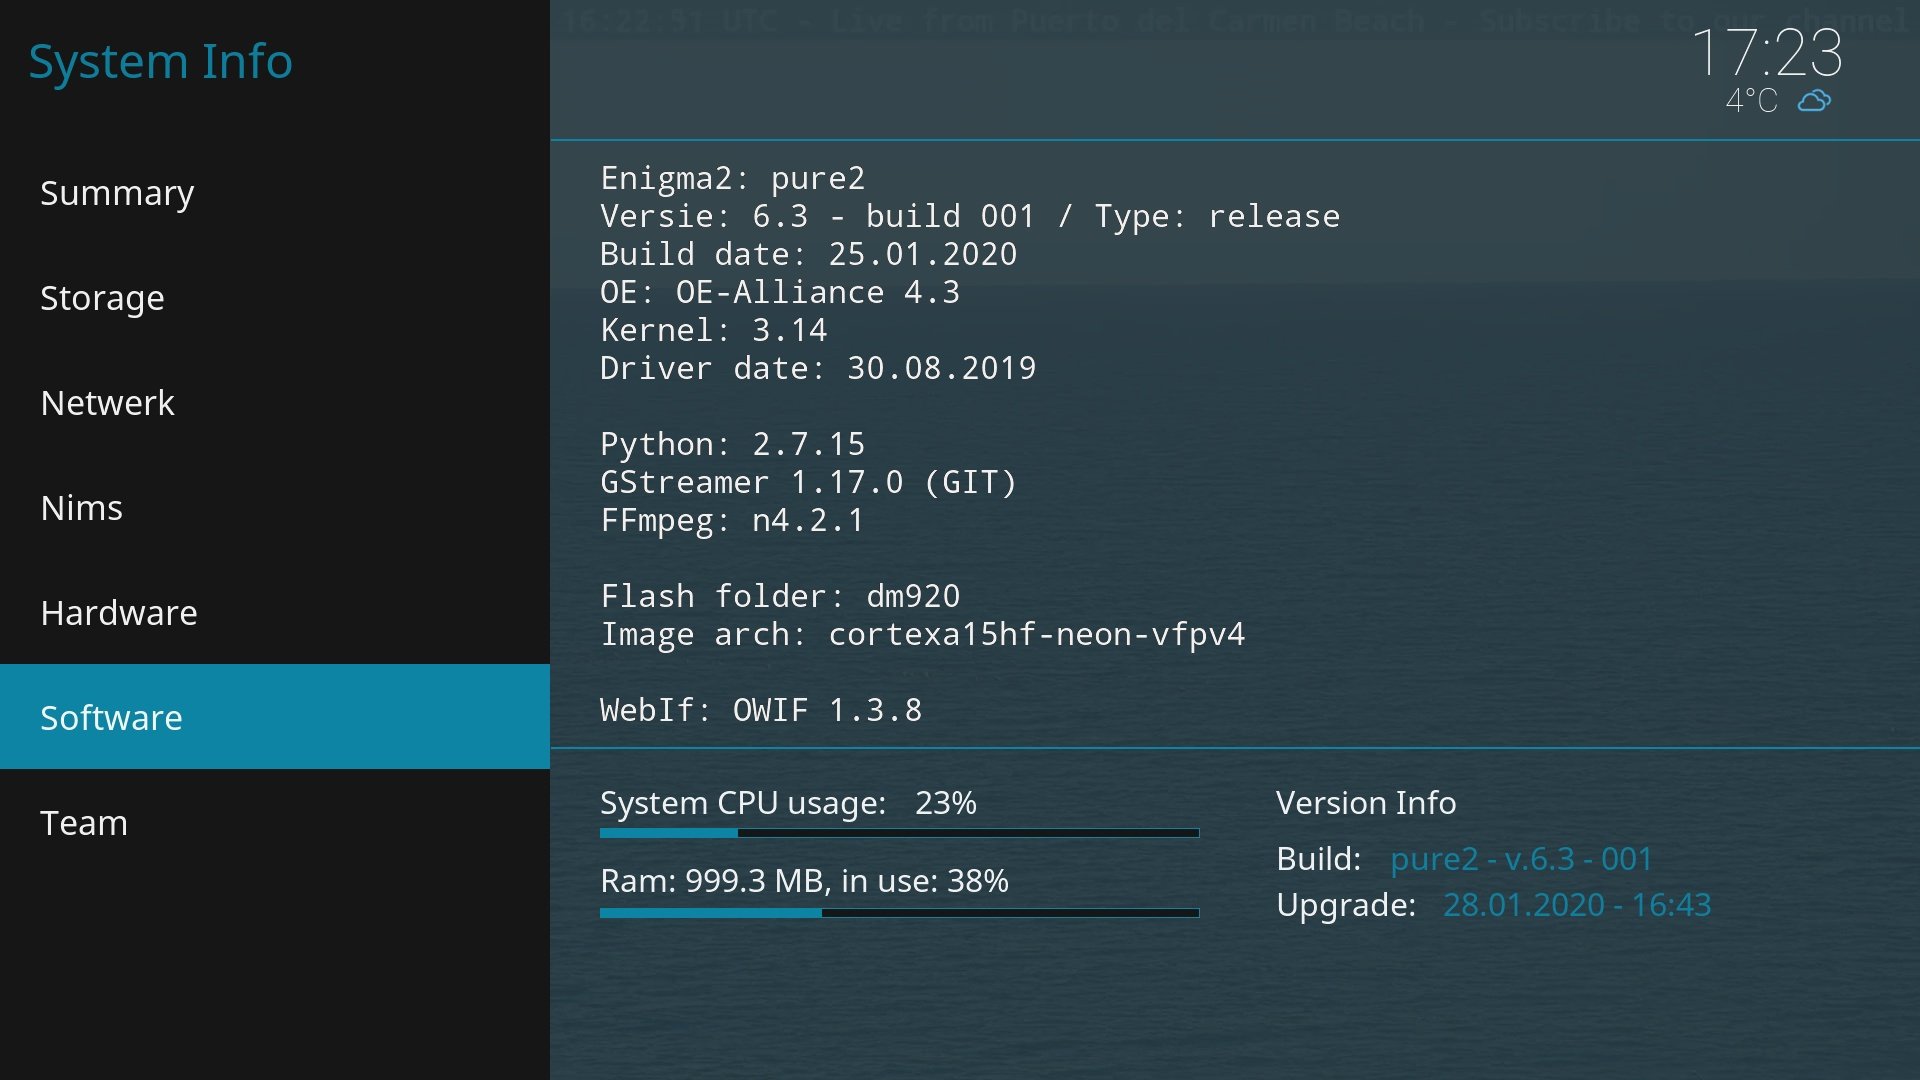
Task: Click the Enigma2: pure2 text line
Action: click(x=732, y=178)
